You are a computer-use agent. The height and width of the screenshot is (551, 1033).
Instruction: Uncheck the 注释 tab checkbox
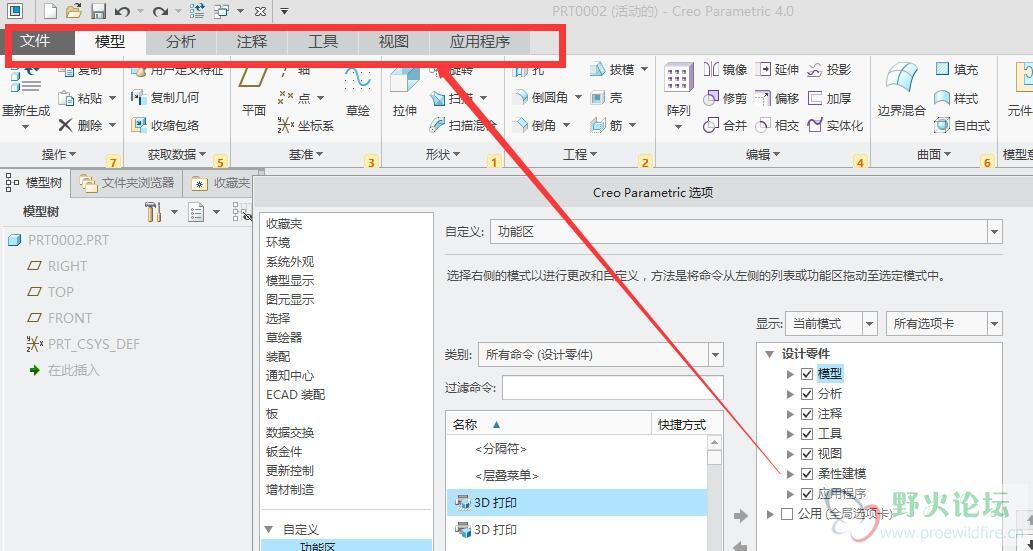806,414
